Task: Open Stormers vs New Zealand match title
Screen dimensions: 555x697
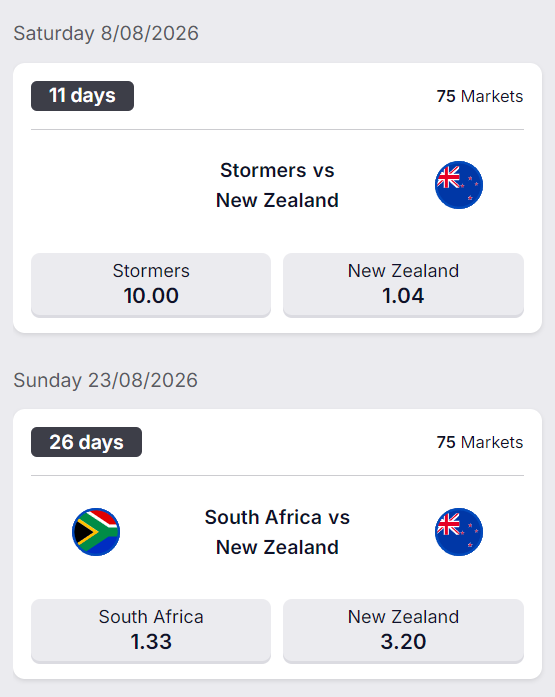Action: coord(277,185)
